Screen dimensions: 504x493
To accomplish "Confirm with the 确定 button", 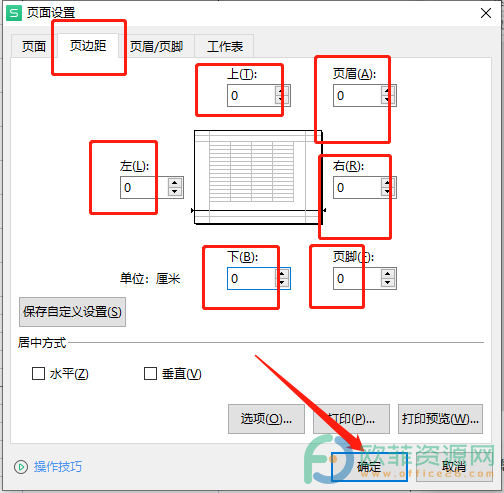I will [369, 467].
